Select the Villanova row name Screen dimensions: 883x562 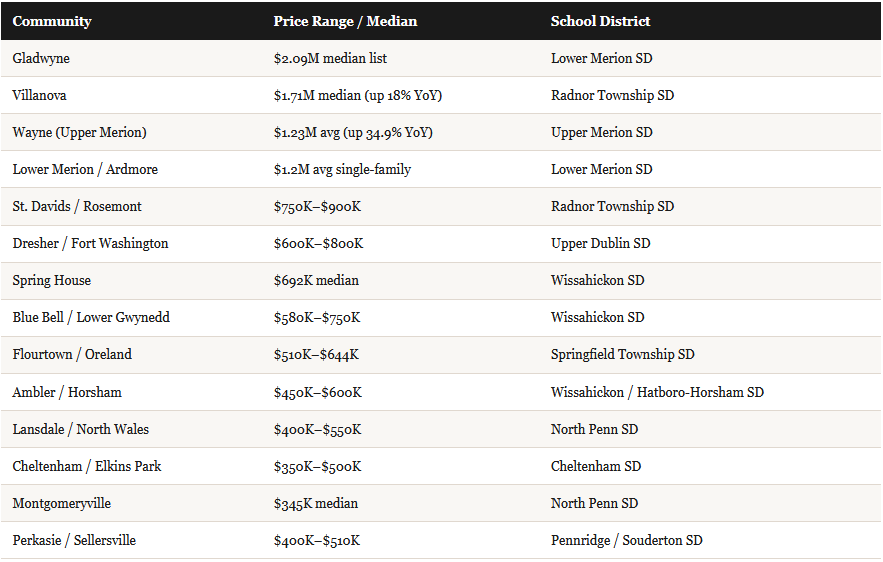(x=39, y=95)
